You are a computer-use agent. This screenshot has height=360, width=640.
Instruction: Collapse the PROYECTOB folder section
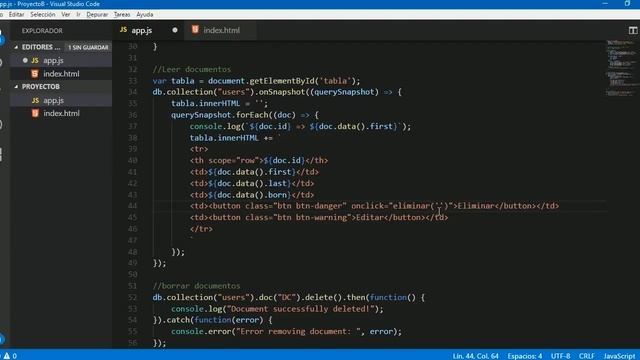tap(16, 87)
